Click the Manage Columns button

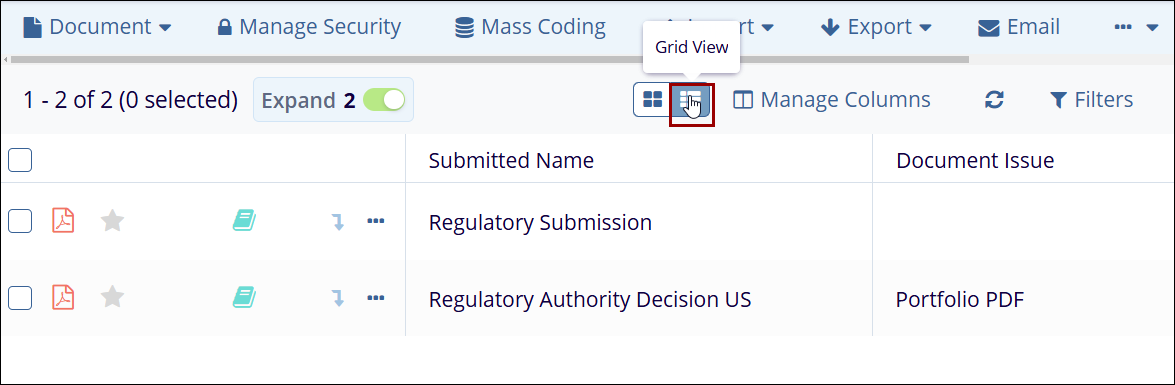point(832,100)
